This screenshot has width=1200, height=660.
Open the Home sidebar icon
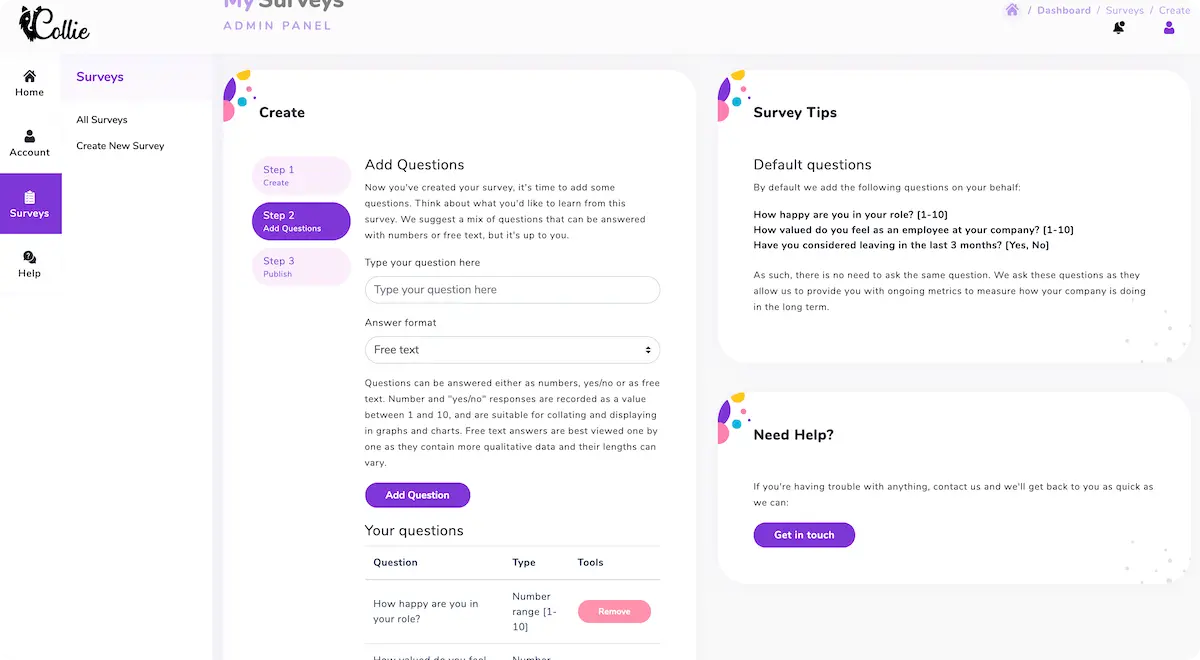coord(30,76)
